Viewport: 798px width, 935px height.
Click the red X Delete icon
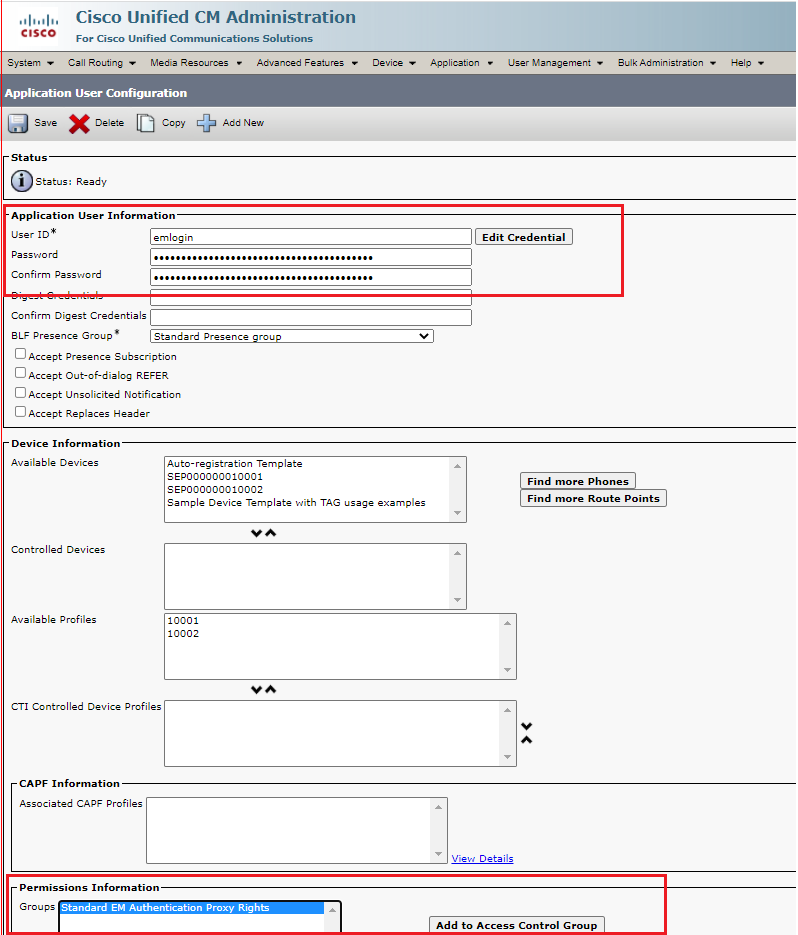(79, 123)
